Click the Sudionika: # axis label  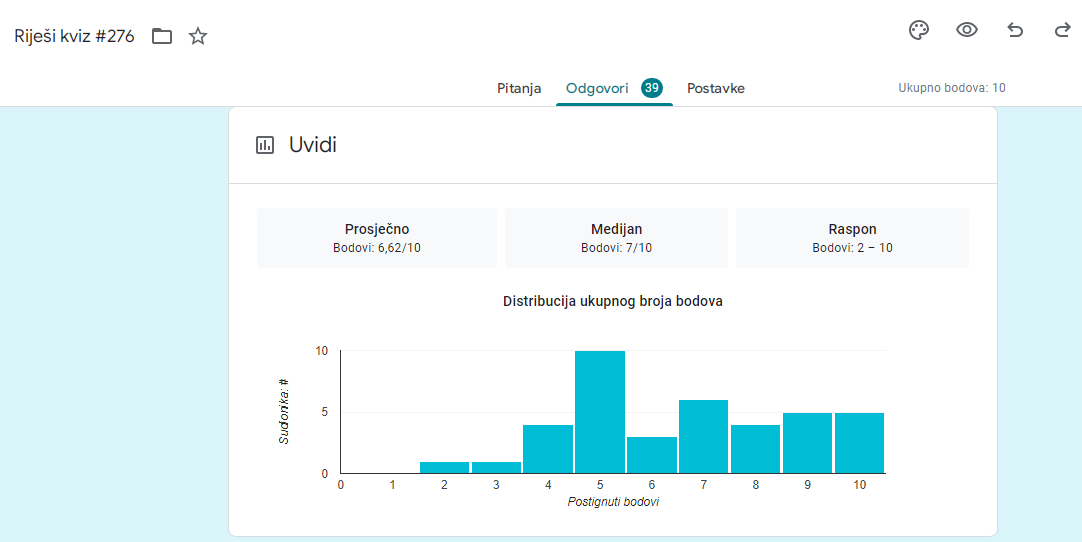click(x=284, y=412)
